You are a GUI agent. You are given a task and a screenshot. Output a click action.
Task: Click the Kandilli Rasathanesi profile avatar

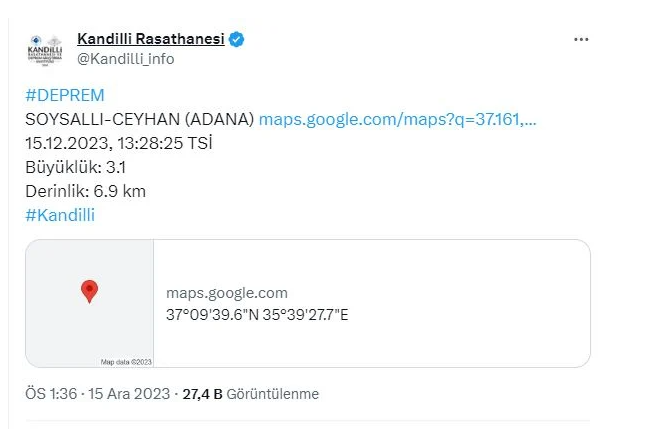46,49
